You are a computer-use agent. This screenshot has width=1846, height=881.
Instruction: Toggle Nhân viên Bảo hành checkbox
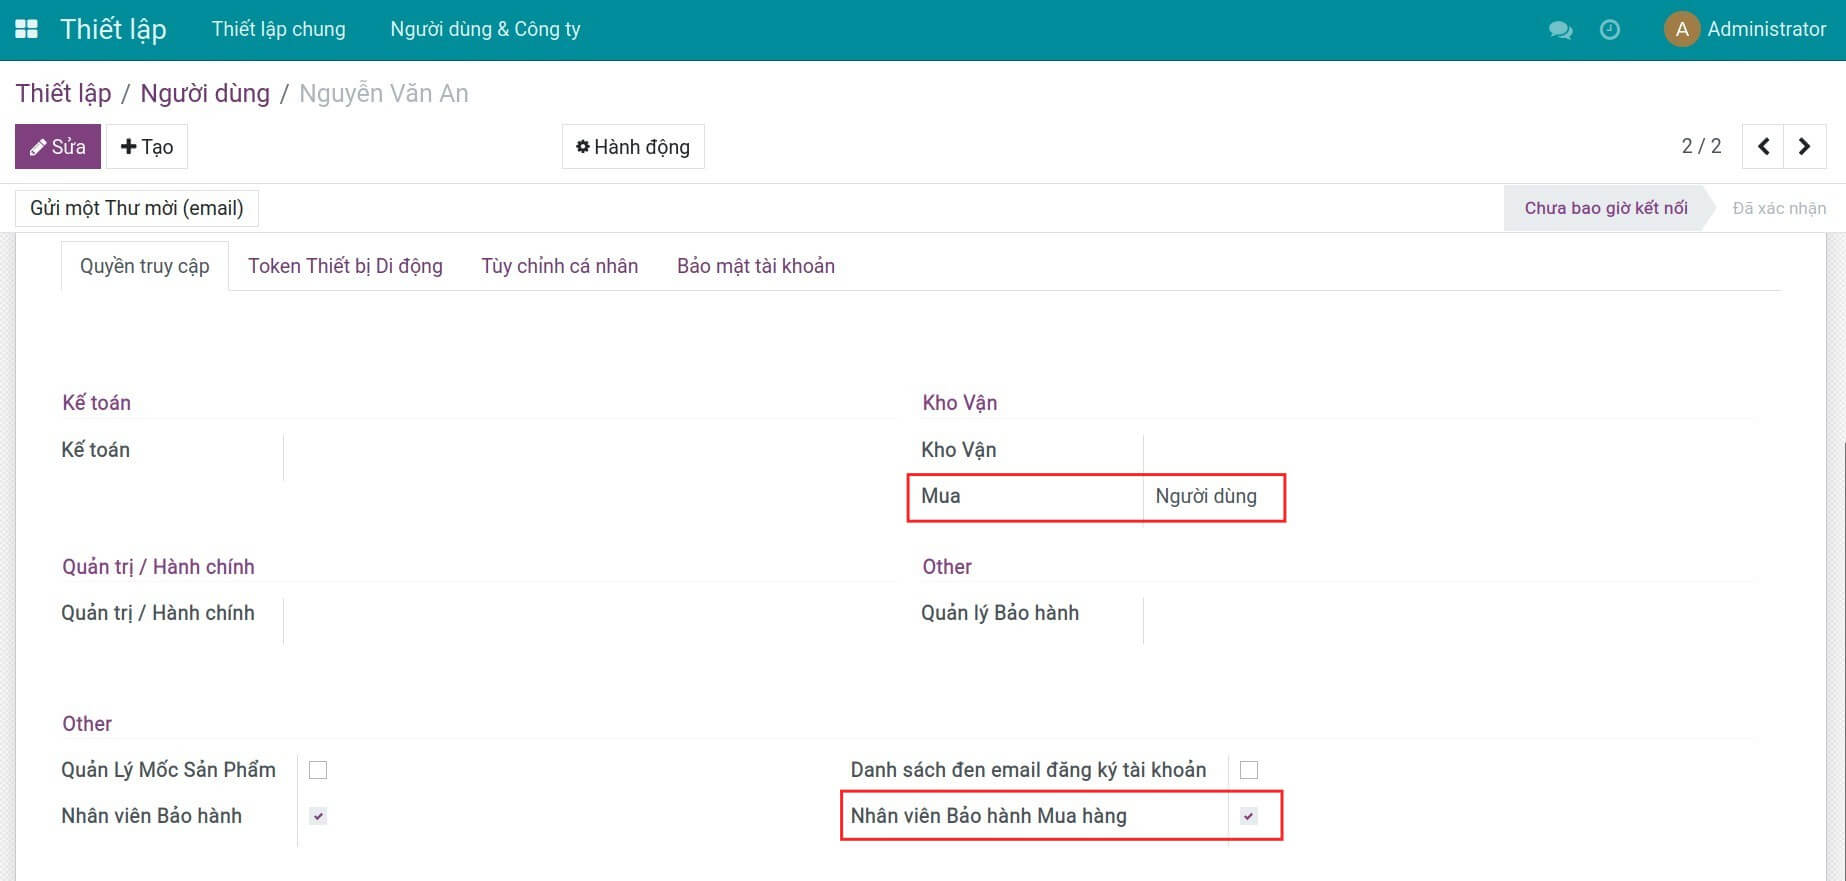coord(318,816)
